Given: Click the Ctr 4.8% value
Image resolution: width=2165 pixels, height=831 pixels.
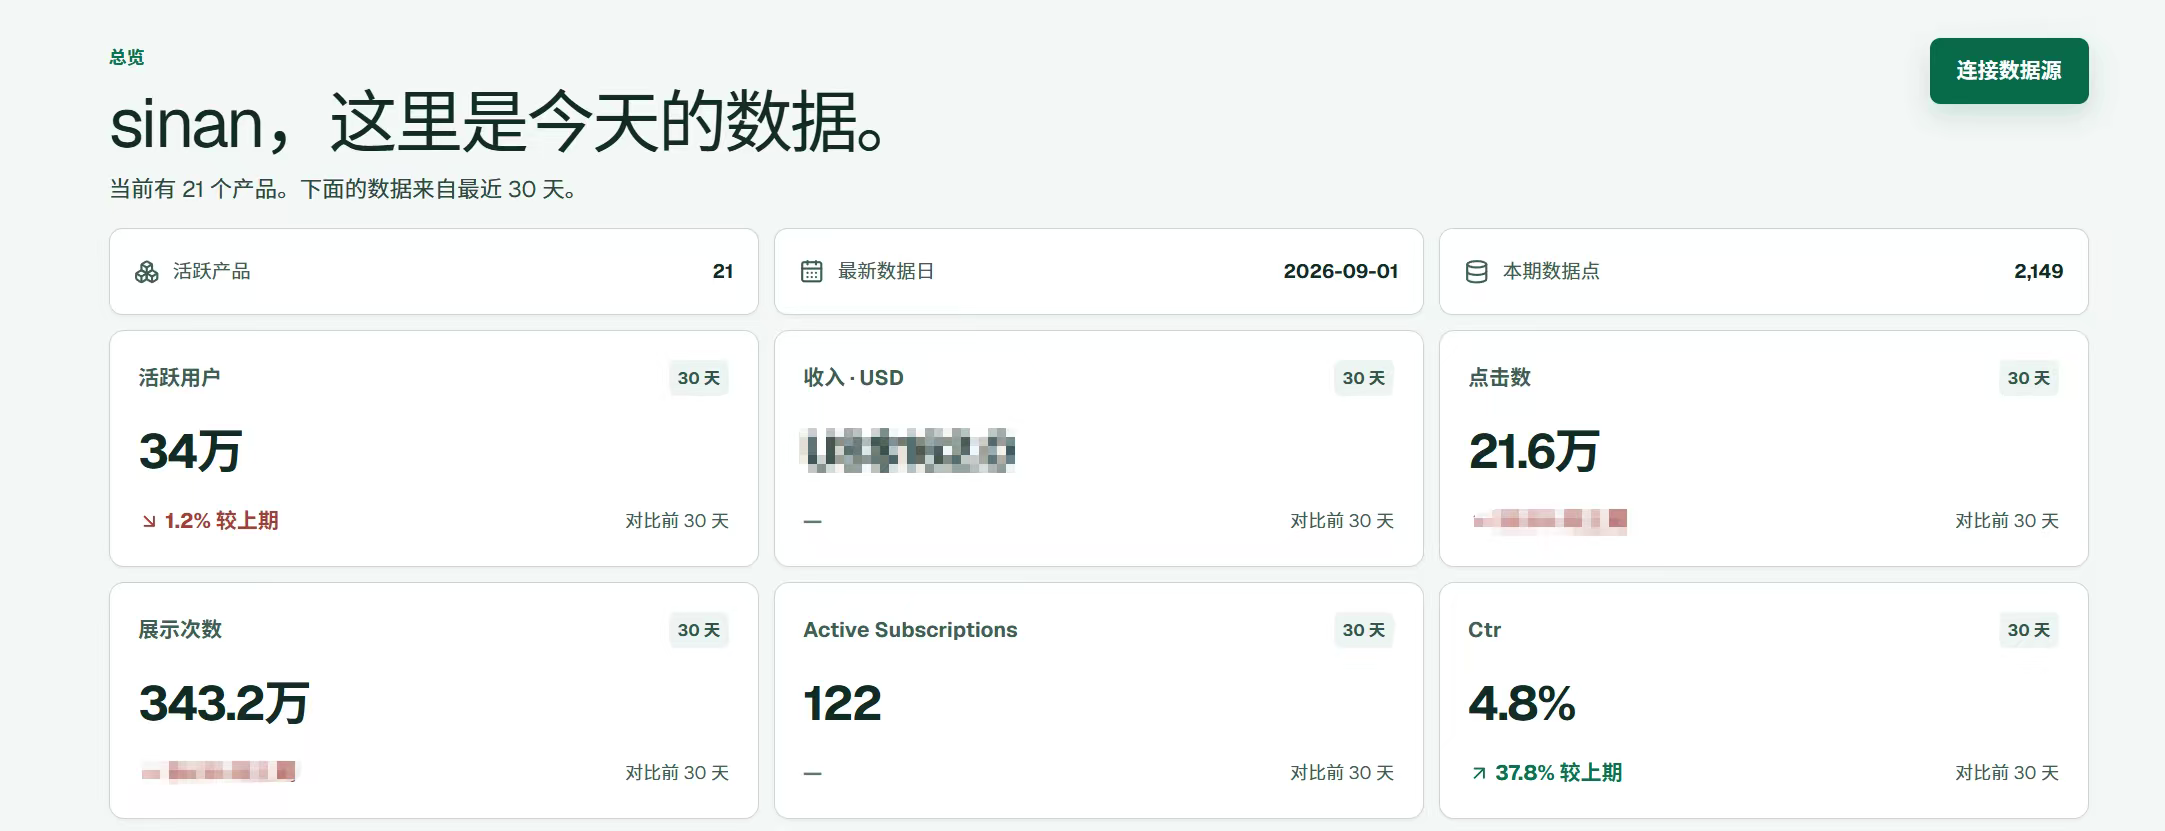Looking at the screenshot, I should coord(1522,703).
